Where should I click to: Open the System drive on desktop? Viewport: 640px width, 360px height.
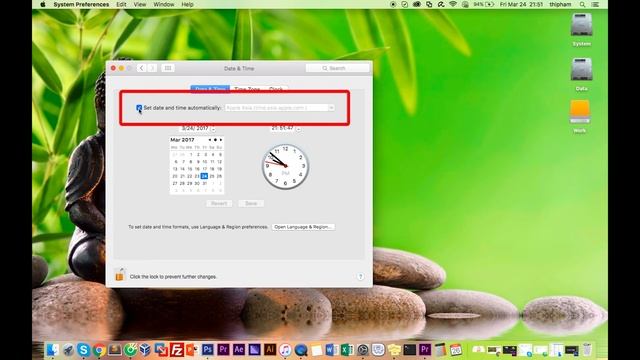coord(582,29)
